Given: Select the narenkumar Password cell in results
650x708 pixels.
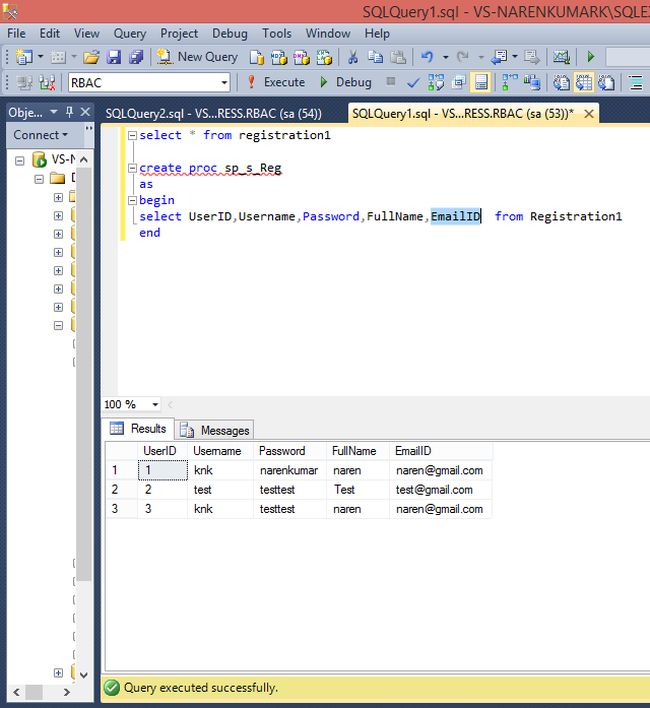Looking at the screenshot, I should coord(289,470).
